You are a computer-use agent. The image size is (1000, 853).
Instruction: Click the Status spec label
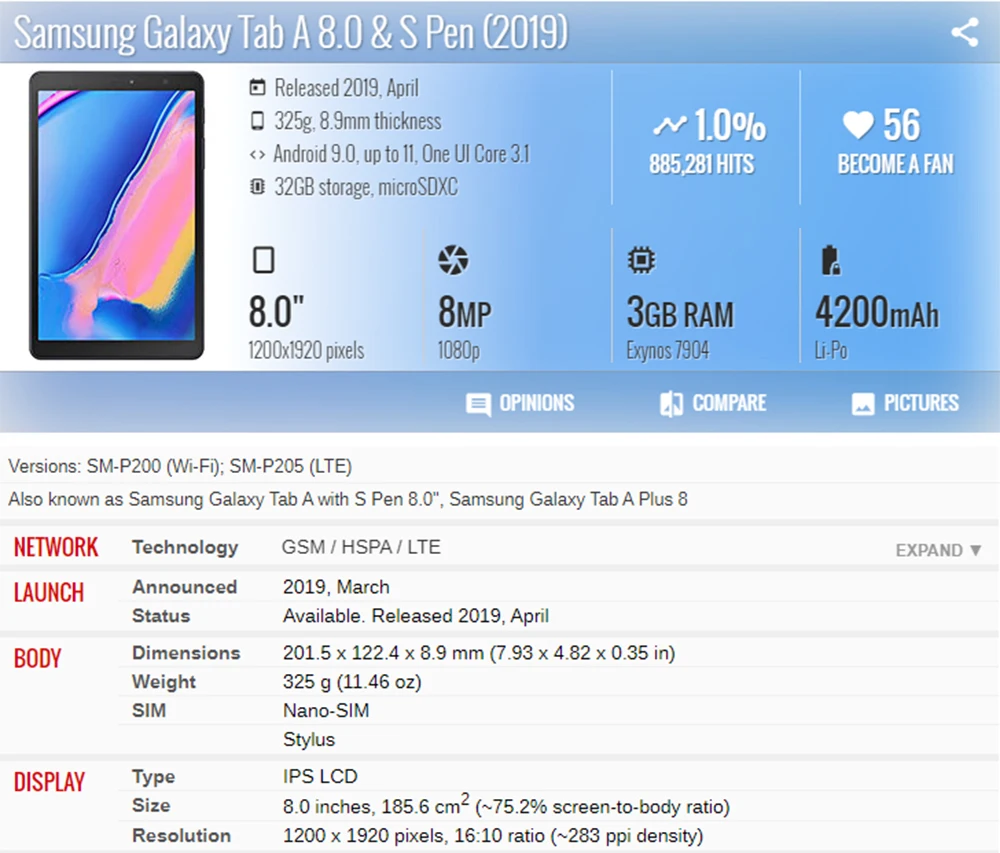pyautogui.click(x=161, y=616)
